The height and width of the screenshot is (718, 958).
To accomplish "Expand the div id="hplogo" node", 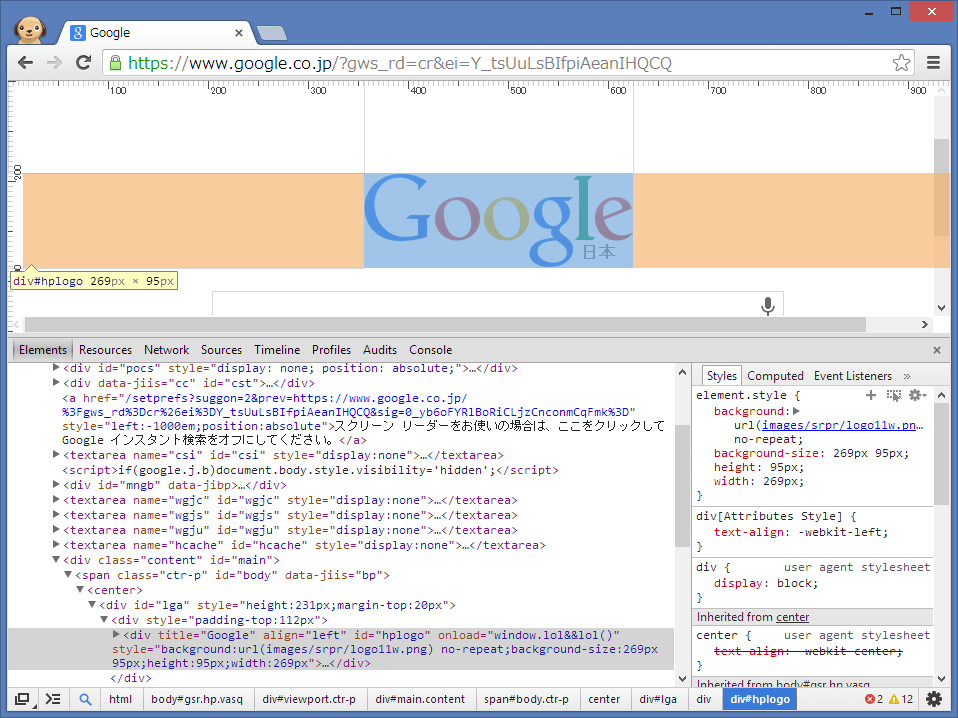I will (116, 634).
